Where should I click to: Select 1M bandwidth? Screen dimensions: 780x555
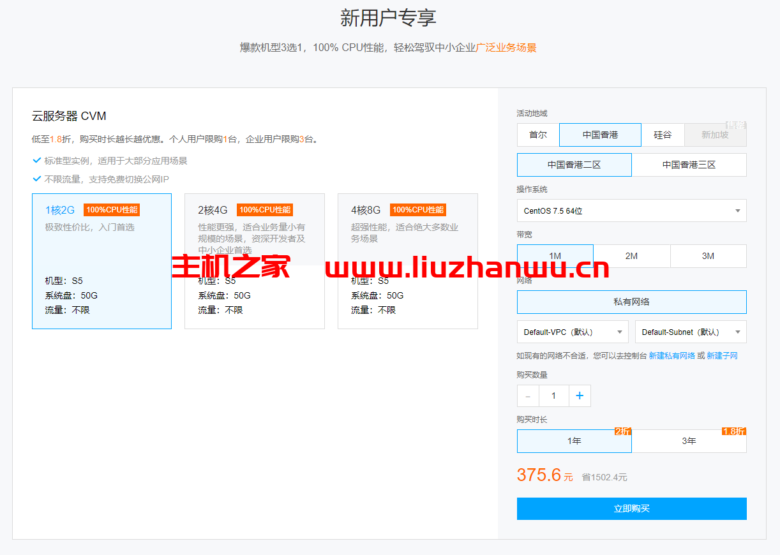pos(555,256)
